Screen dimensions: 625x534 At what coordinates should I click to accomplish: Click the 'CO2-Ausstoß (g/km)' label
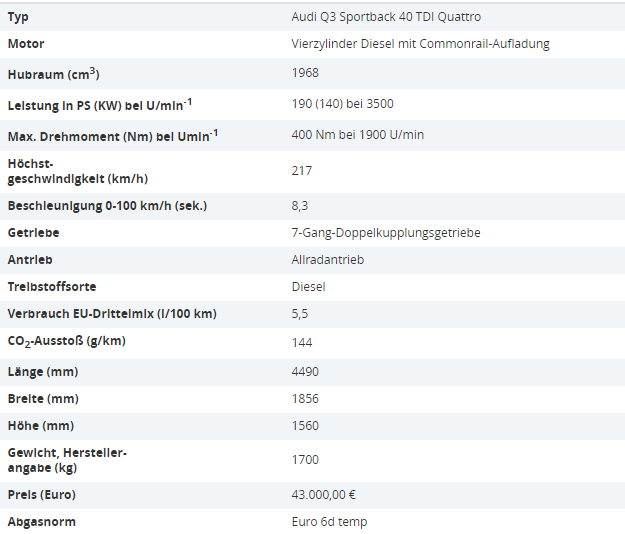(67, 342)
